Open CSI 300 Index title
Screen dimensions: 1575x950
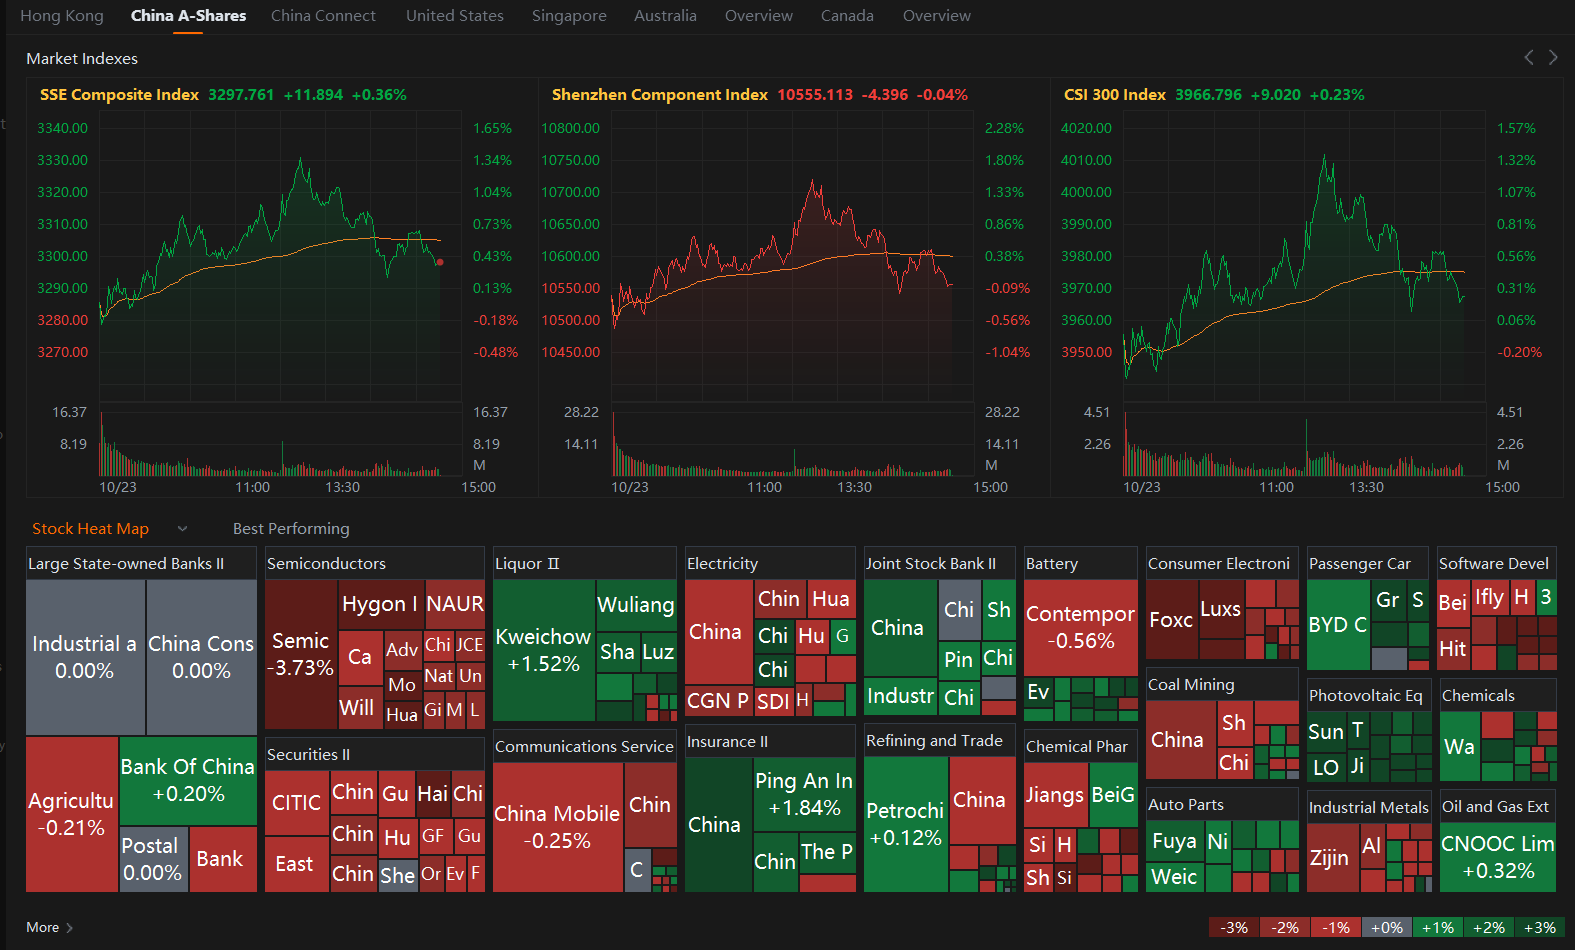1115,95
